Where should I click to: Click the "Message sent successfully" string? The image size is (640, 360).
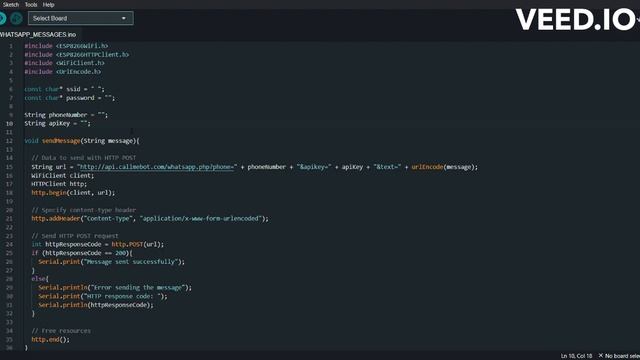[131, 262]
